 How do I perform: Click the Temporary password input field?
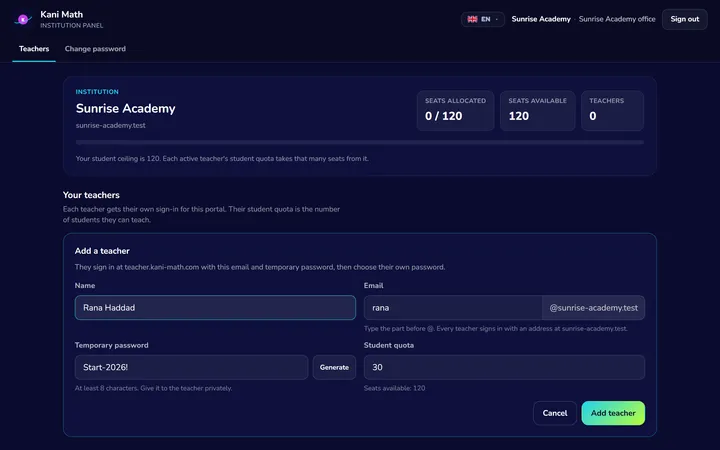[x=191, y=367]
